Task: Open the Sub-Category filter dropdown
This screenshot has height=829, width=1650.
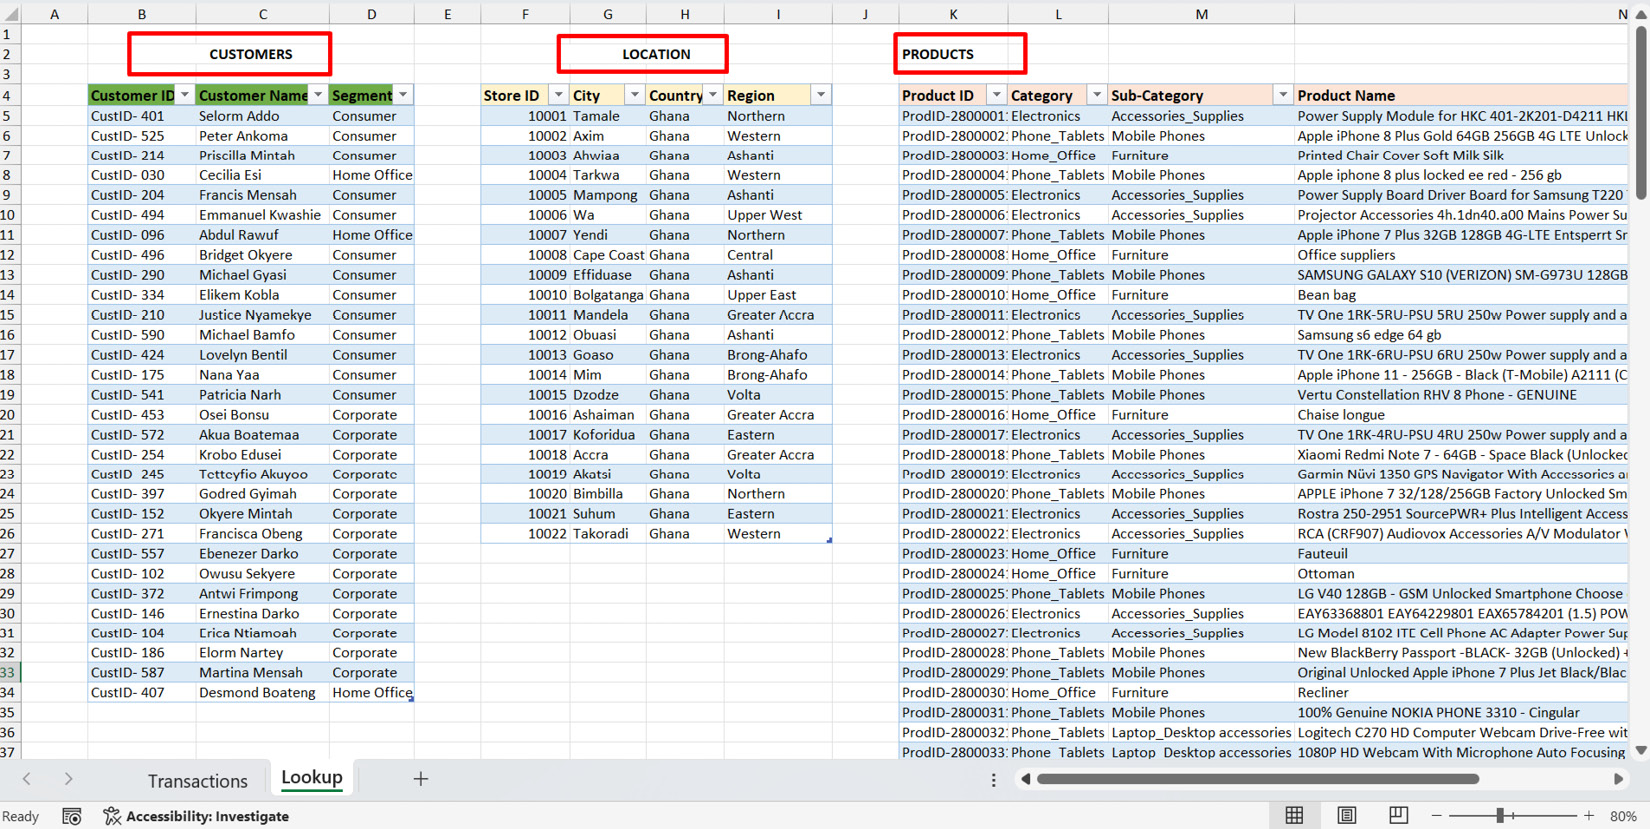Action: (1283, 95)
